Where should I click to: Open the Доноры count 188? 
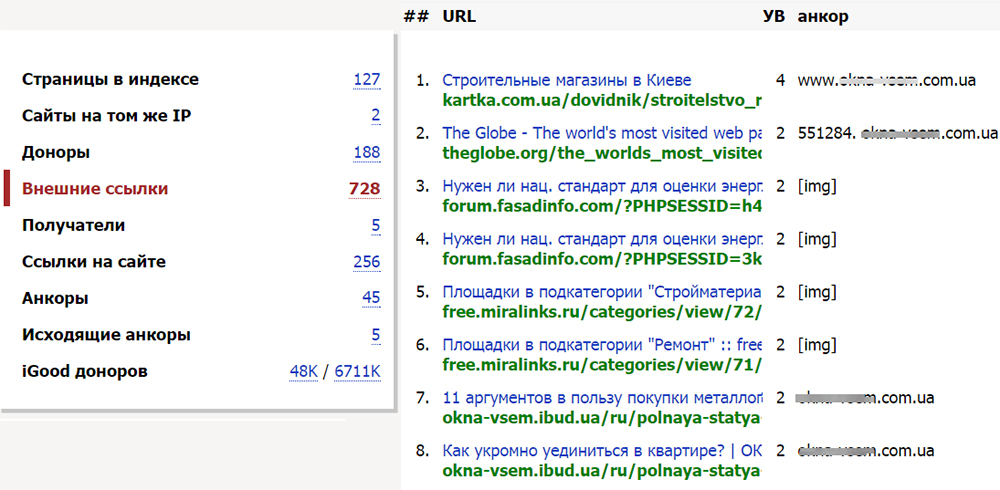pyautogui.click(x=366, y=153)
